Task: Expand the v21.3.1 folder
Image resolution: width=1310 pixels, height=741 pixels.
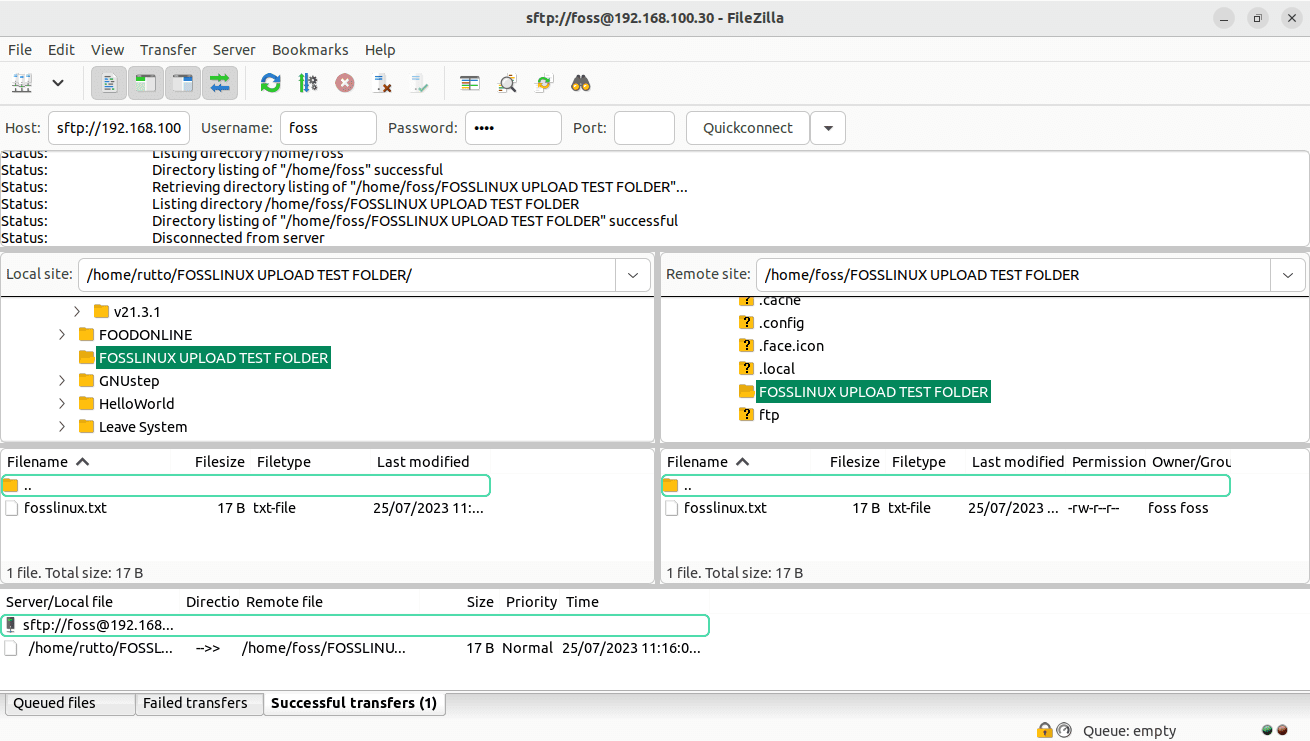Action: pos(77,312)
